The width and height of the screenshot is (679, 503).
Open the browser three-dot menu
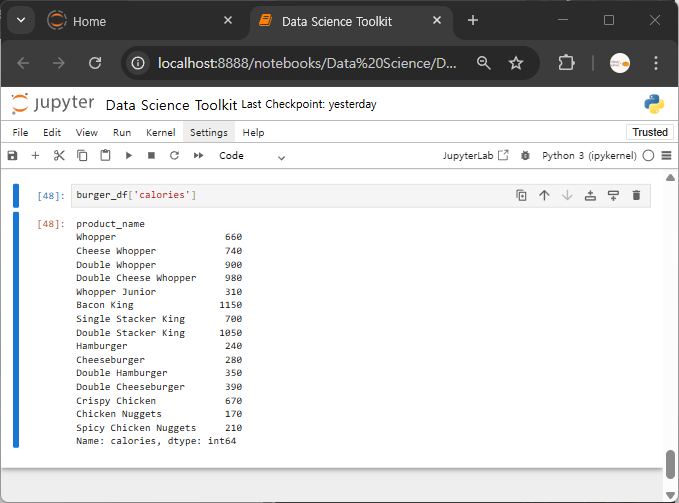[x=656, y=63]
